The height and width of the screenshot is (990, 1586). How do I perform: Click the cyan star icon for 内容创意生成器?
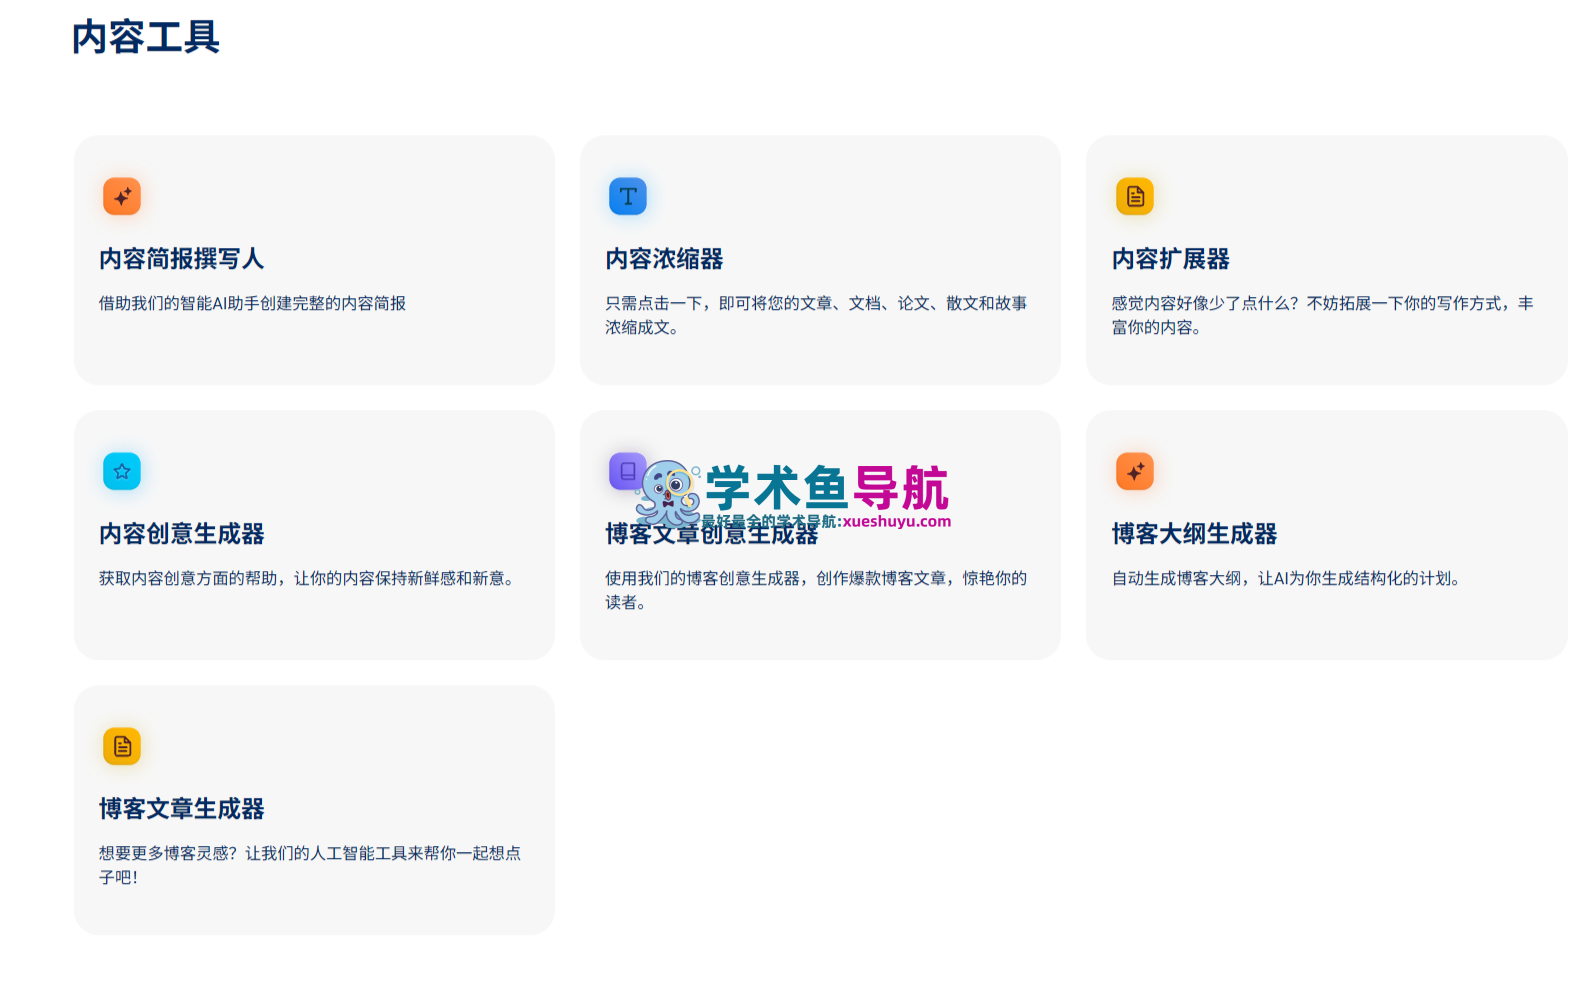point(122,471)
